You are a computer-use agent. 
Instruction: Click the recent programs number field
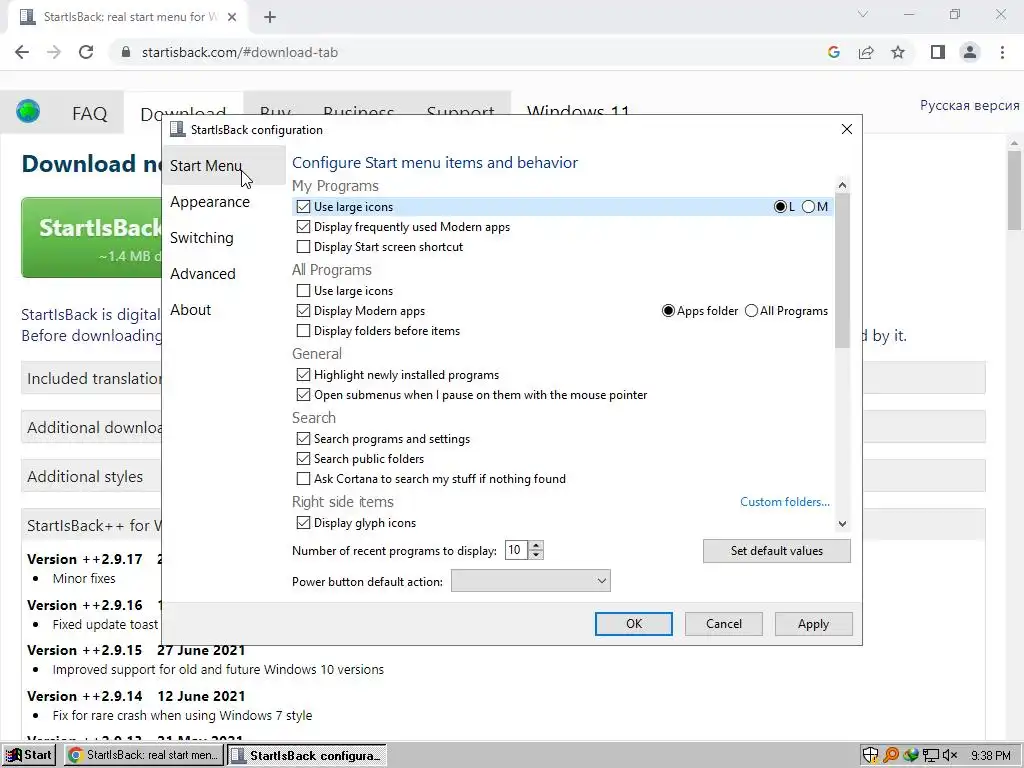517,551
